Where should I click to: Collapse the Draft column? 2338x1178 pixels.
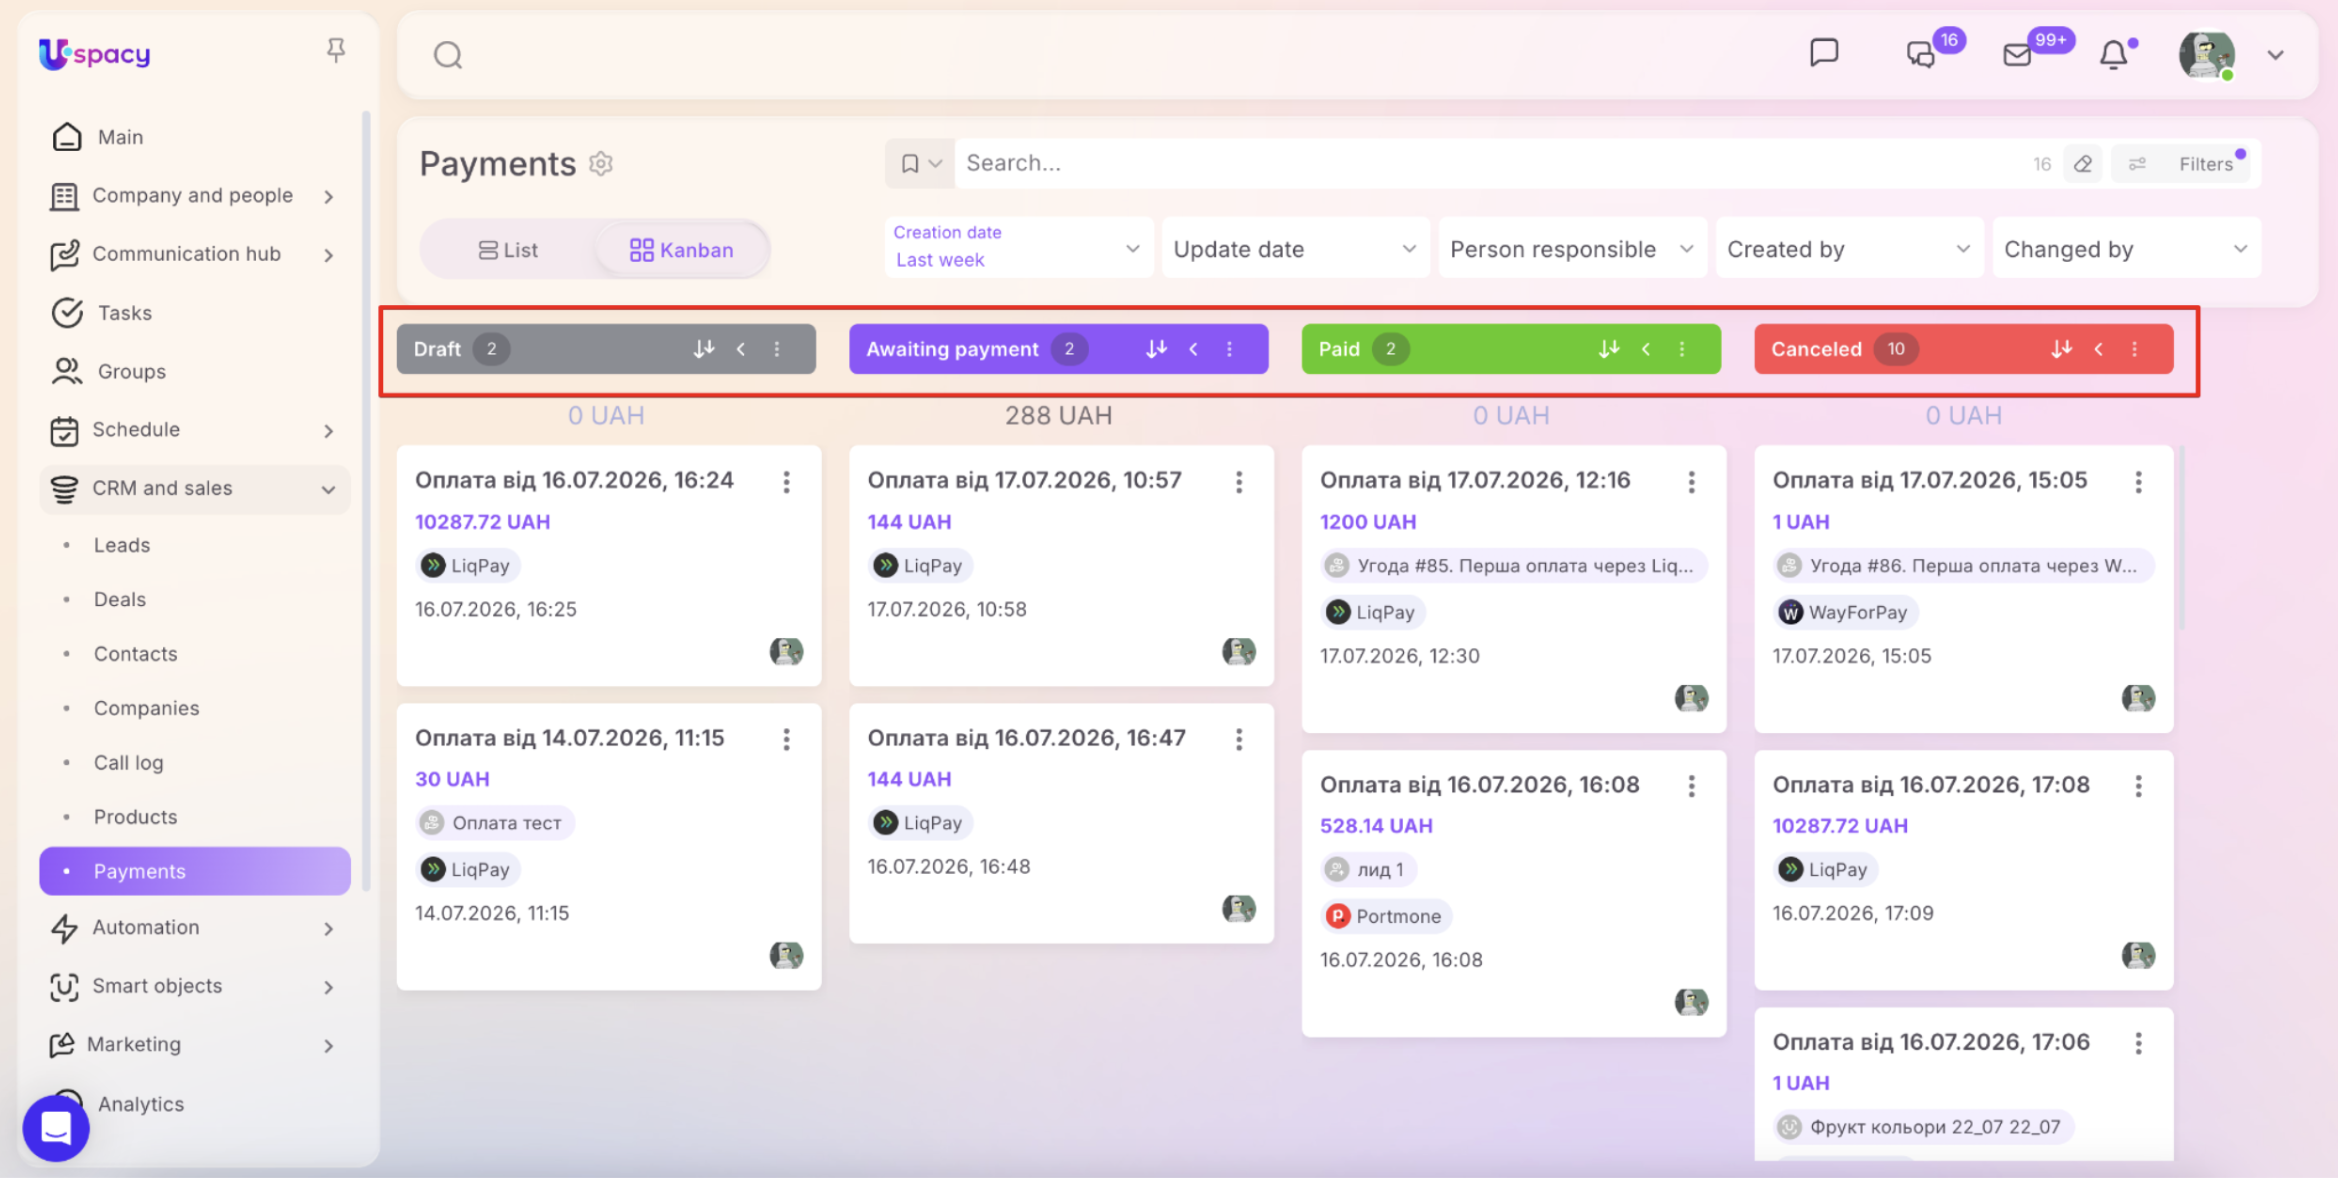[741, 349]
